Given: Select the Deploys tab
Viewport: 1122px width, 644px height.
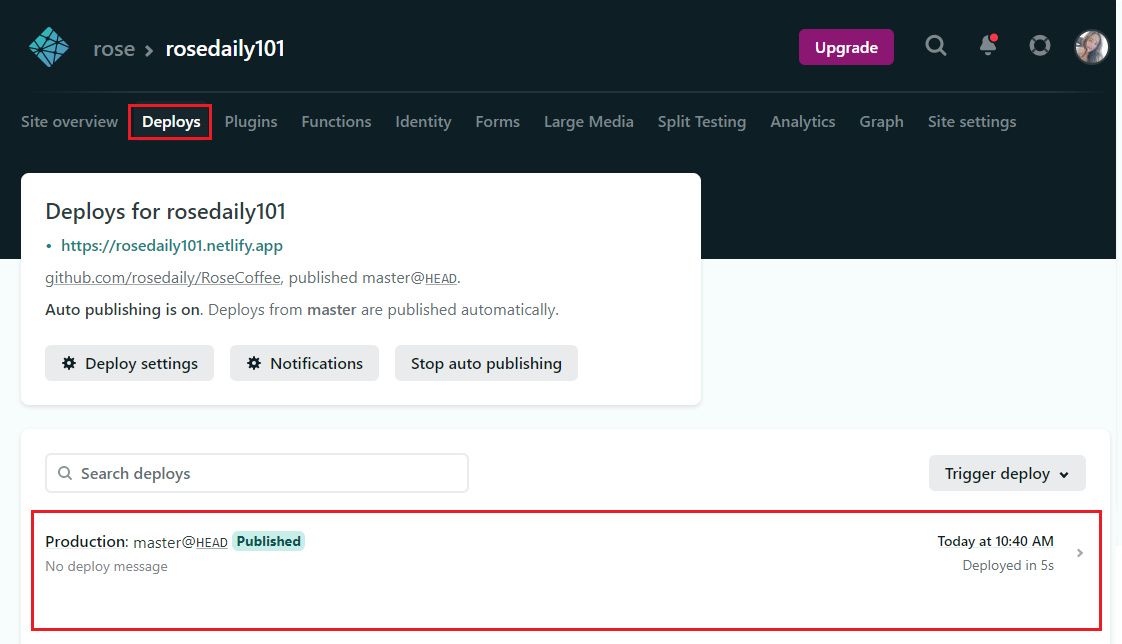Looking at the screenshot, I should coord(171,122).
